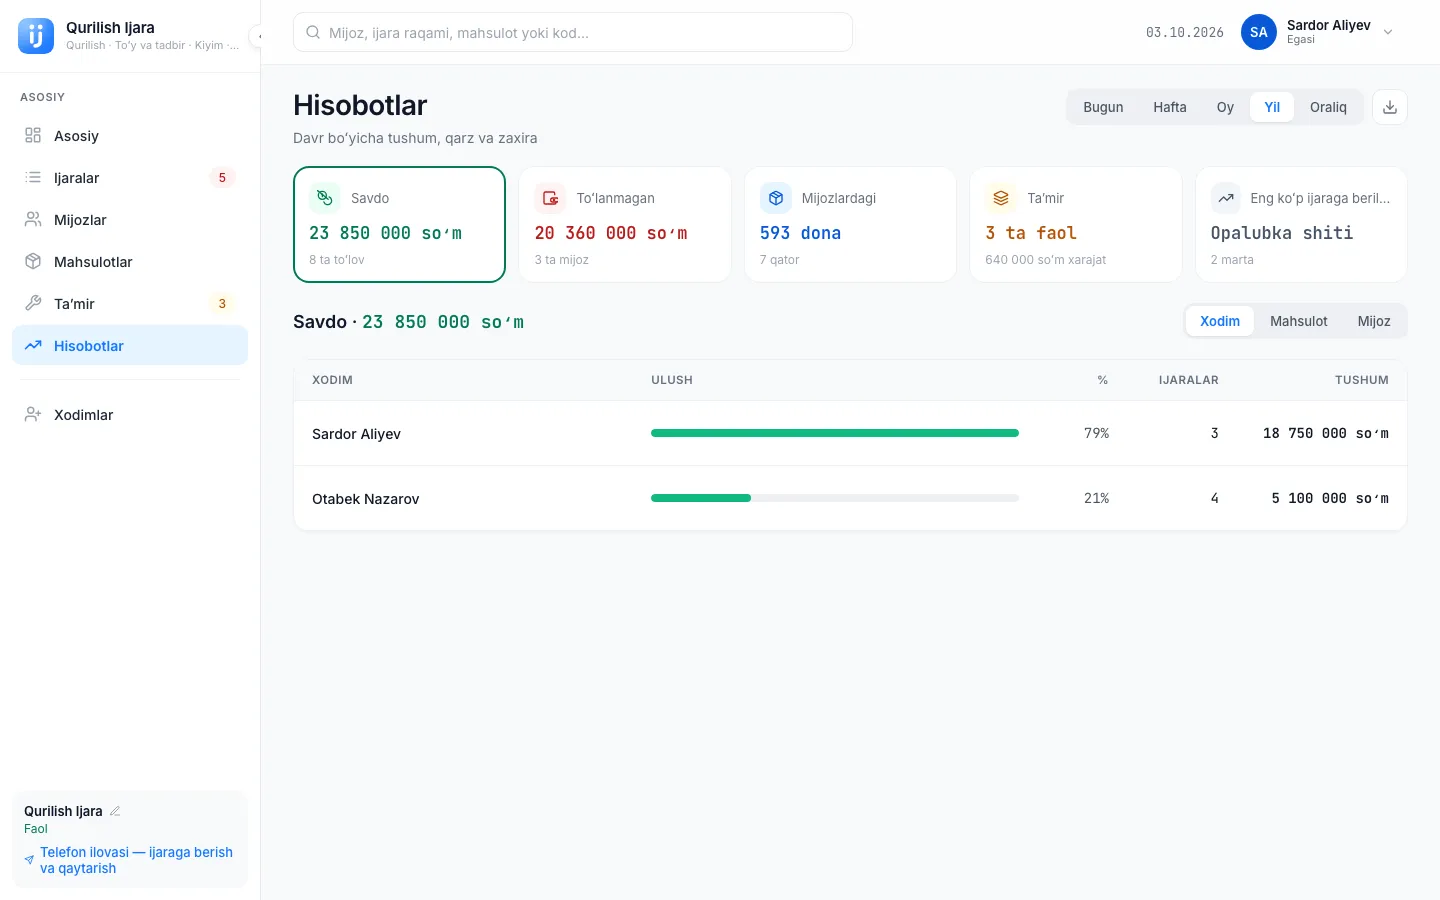Click the Ta'mir card layers icon
The width and height of the screenshot is (1440, 900).
coord(1001,198)
